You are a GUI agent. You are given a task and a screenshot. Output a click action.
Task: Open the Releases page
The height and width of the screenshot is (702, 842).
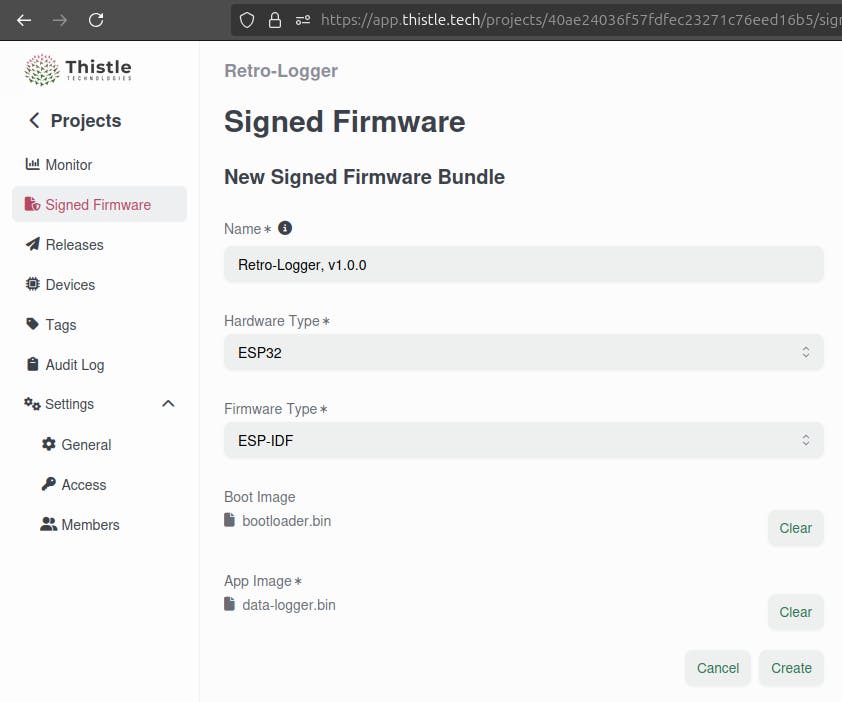pyautogui.click(x=74, y=245)
